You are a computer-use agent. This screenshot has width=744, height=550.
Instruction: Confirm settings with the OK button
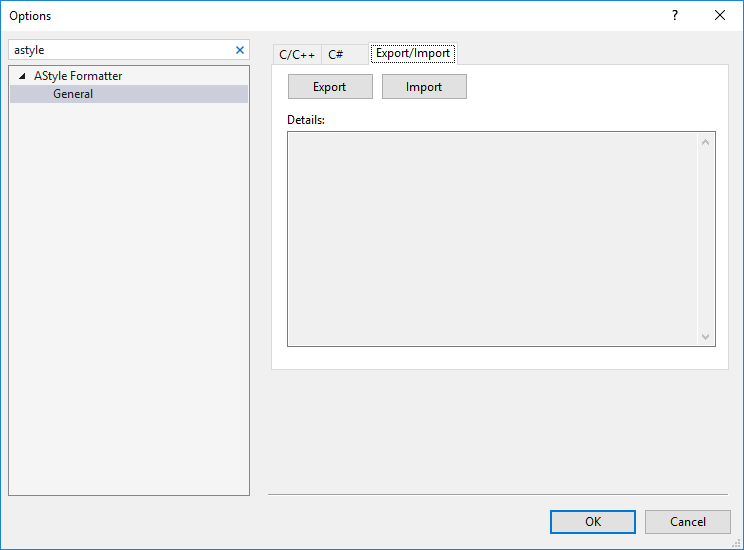pos(592,521)
